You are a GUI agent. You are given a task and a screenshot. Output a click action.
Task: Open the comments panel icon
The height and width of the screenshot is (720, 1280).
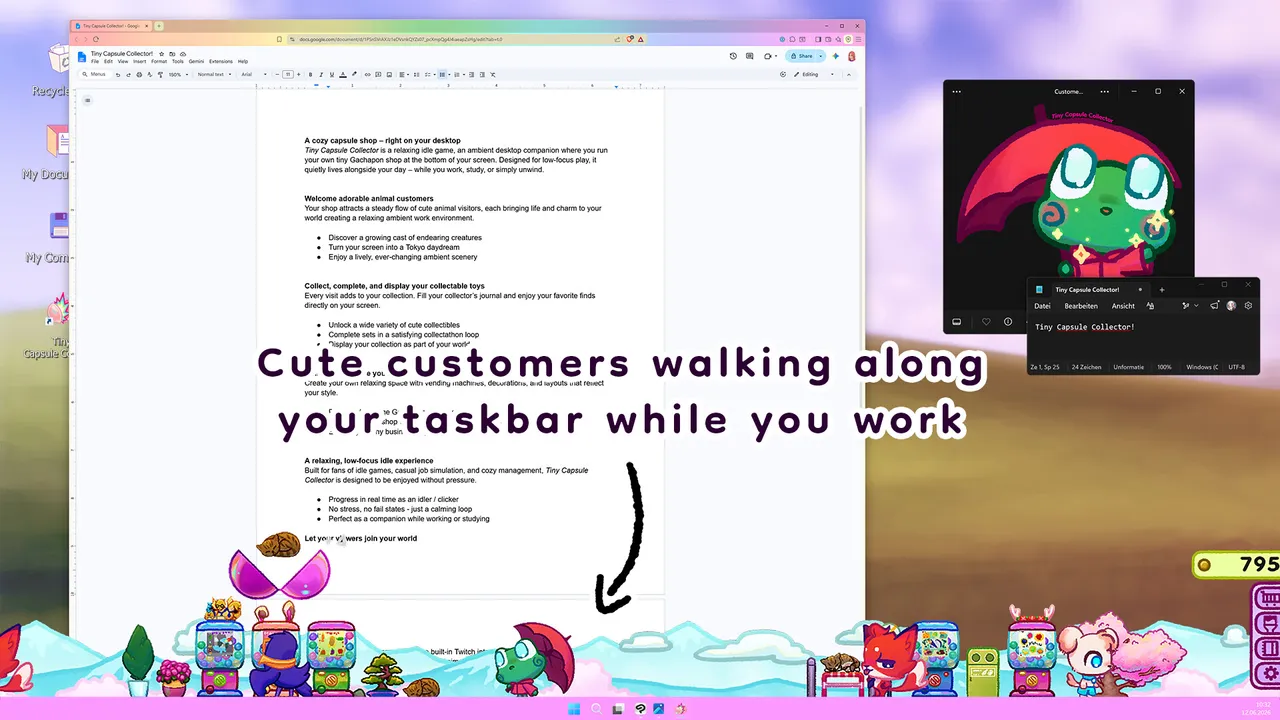749,56
